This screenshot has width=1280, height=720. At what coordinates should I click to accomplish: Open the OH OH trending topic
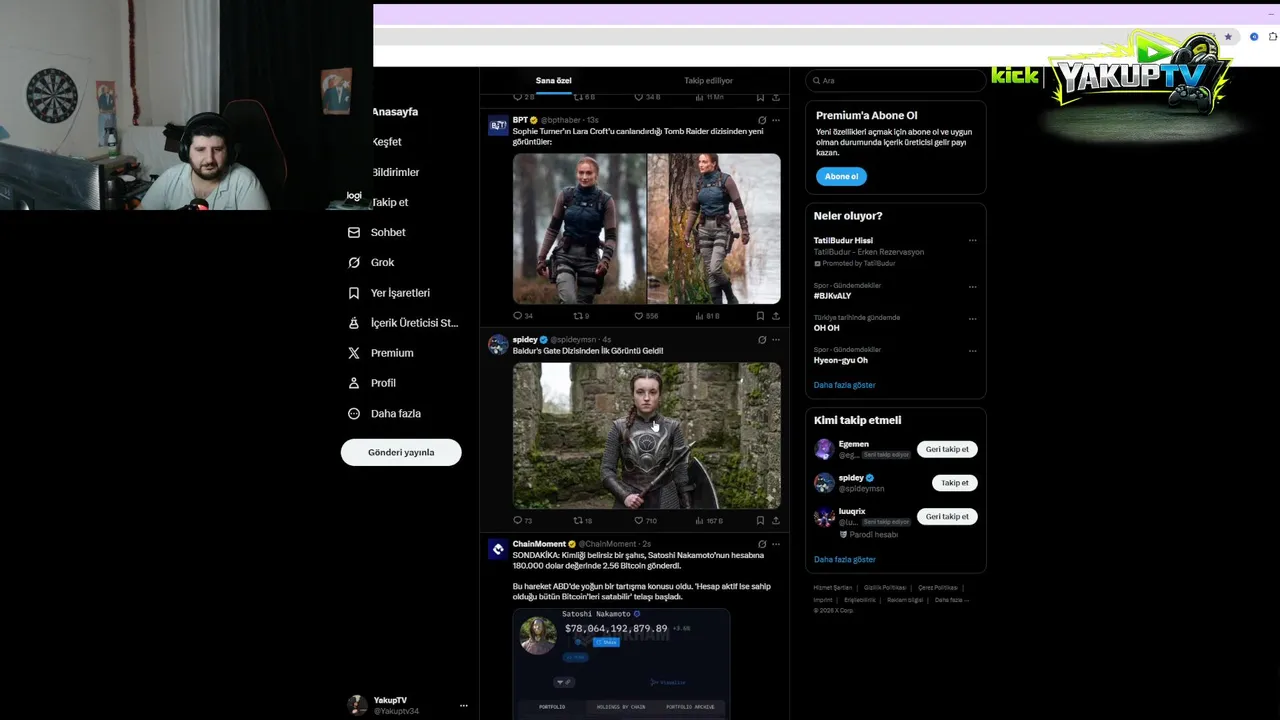(x=827, y=328)
